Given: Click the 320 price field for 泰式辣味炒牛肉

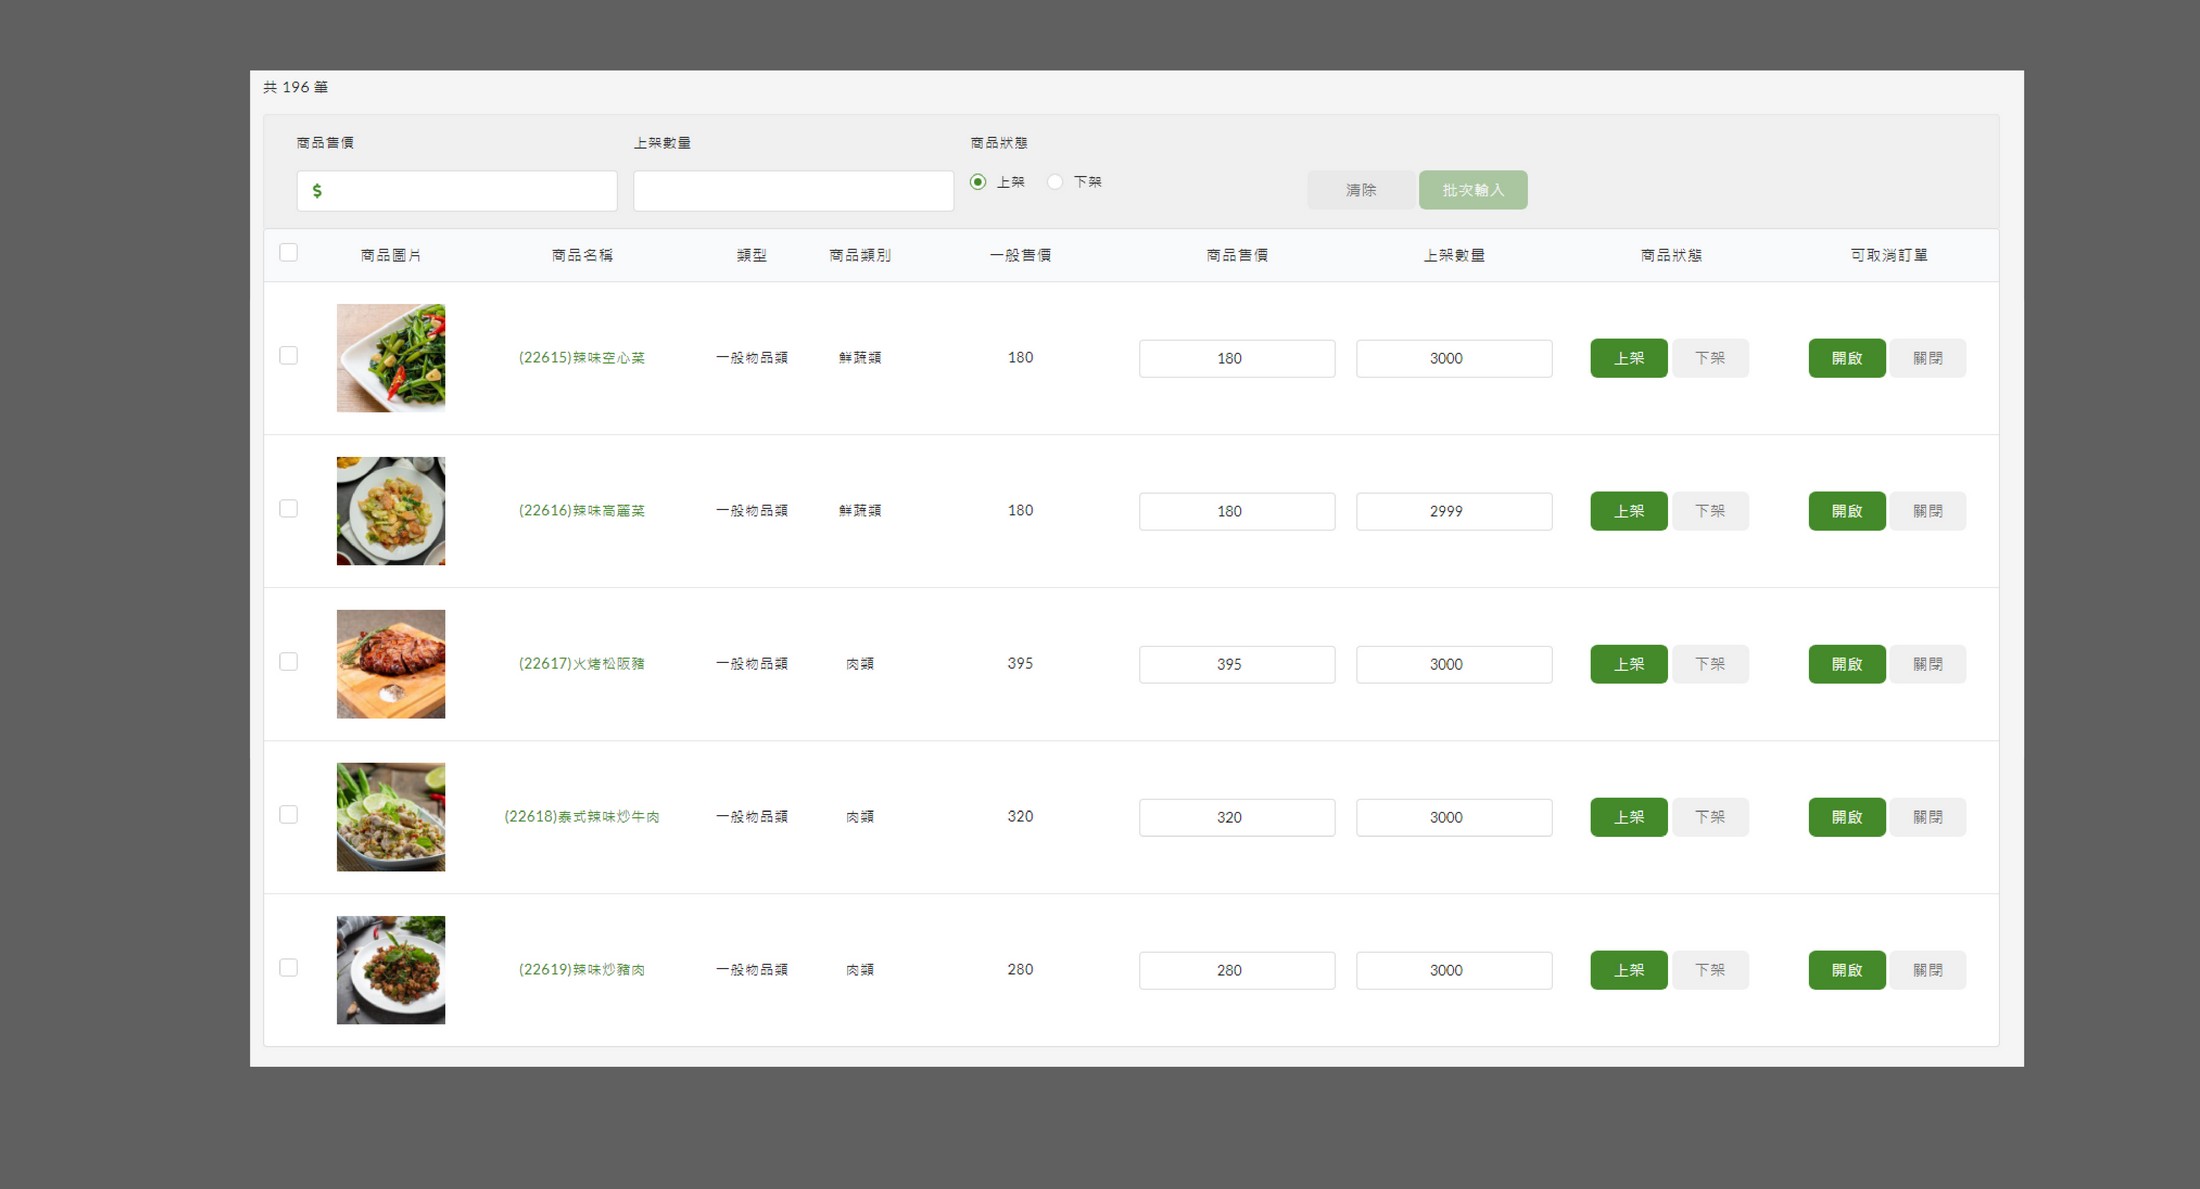Looking at the screenshot, I should tap(1237, 817).
